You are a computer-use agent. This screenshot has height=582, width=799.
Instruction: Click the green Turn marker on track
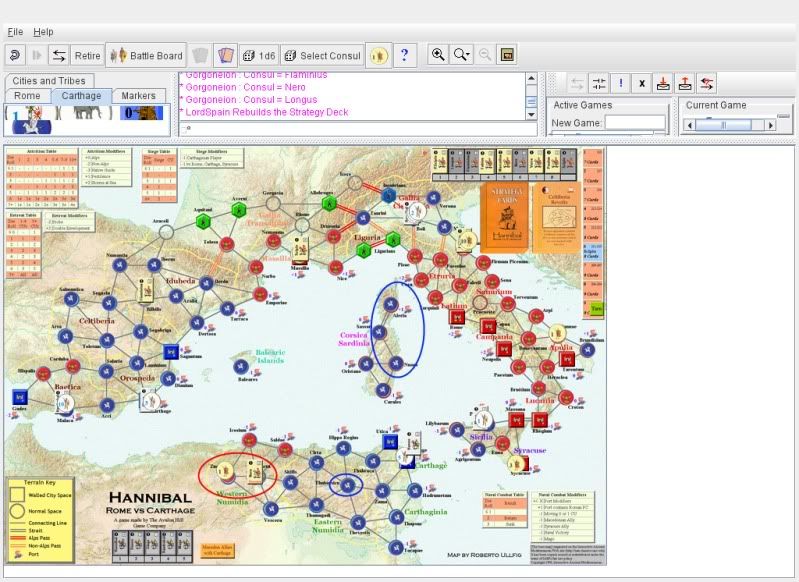coord(597,308)
